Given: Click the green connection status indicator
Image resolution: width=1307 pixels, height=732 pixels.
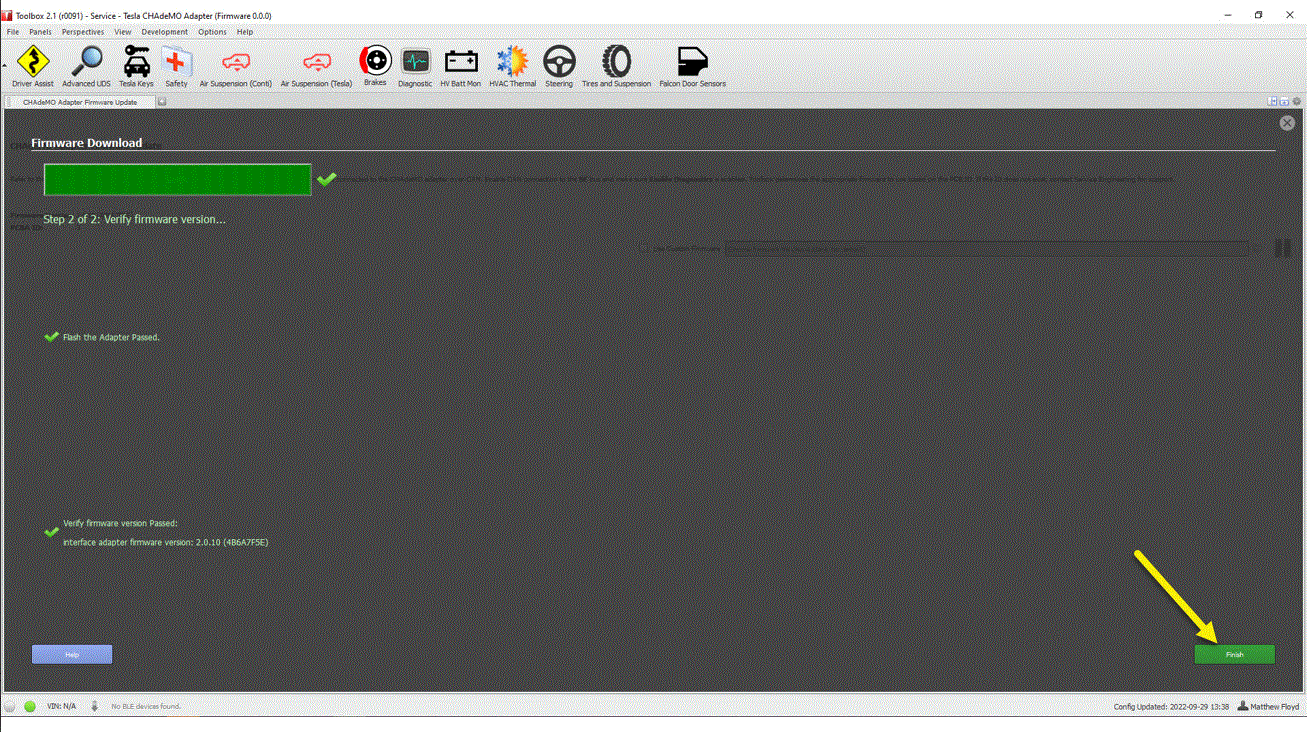Looking at the screenshot, I should [x=30, y=706].
